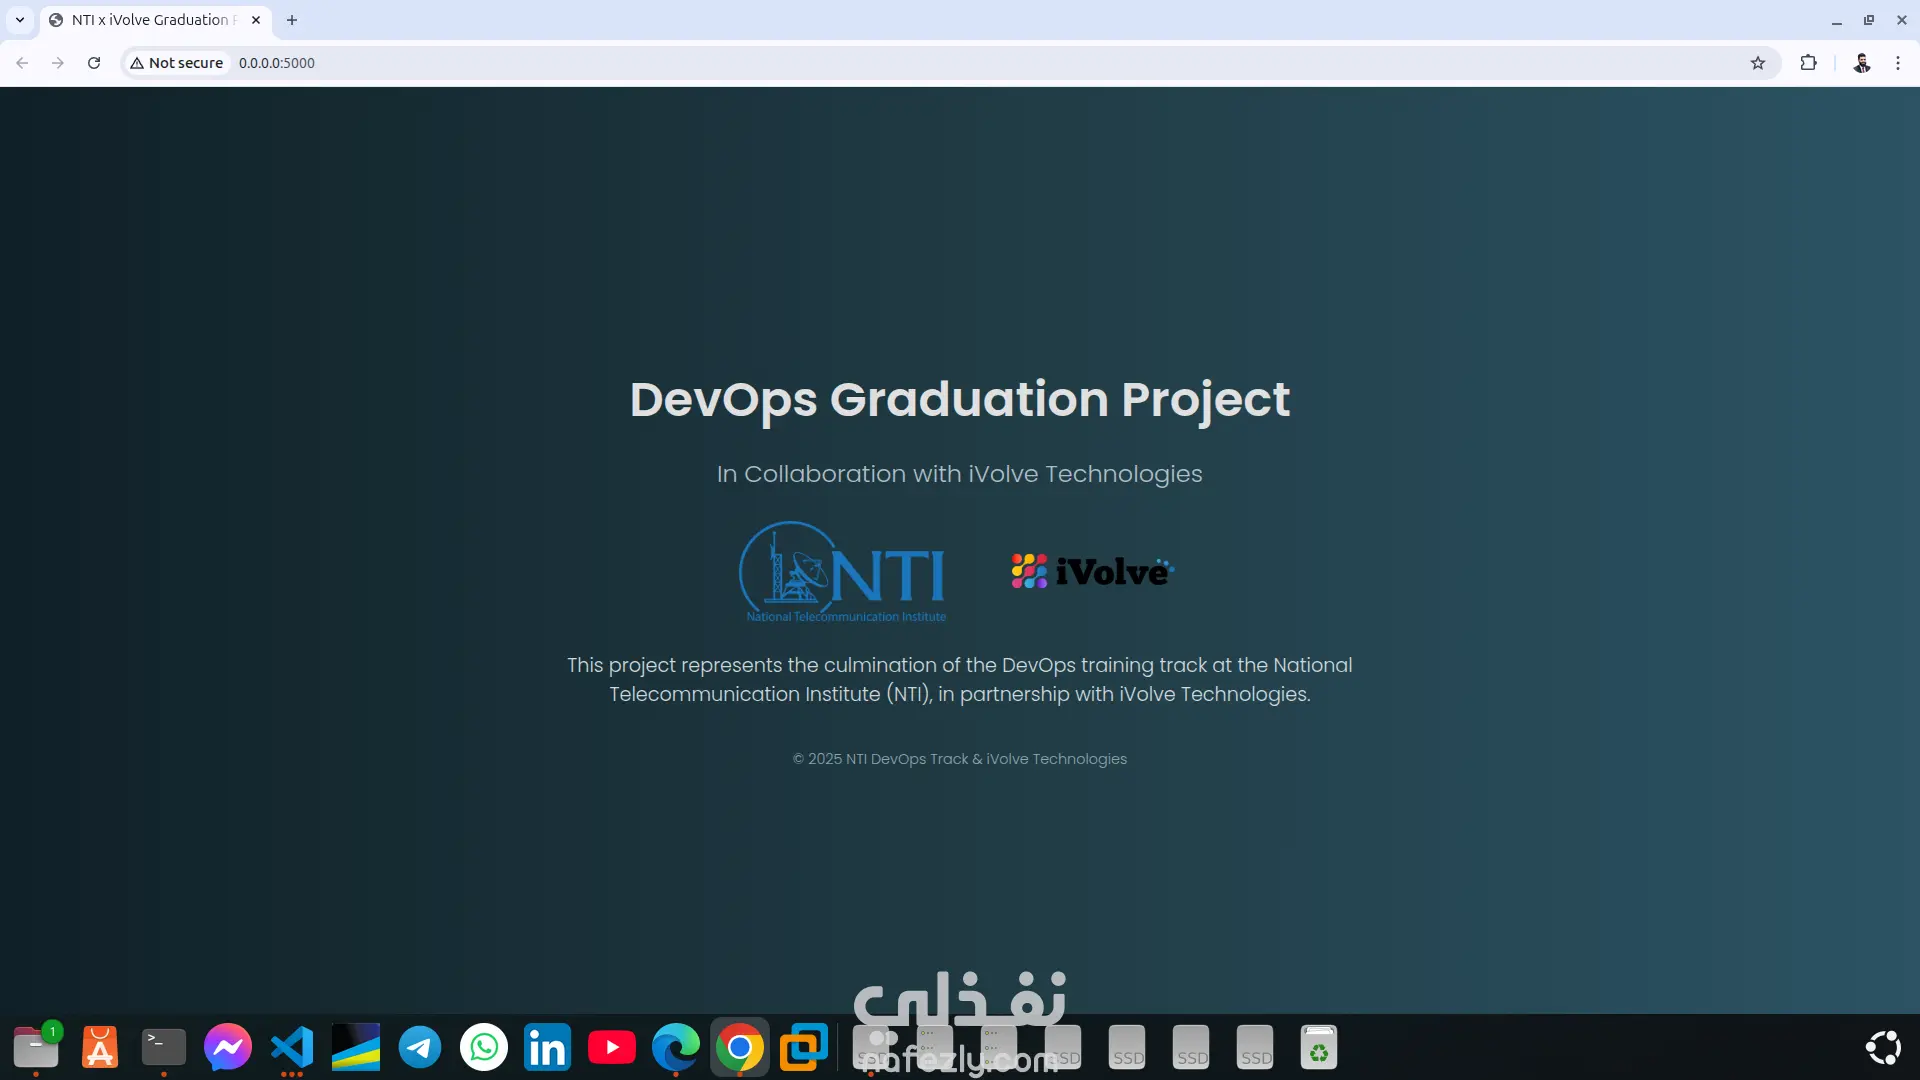Open Messenger from the dock
The height and width of the screenshot is (1080, 1920).
(228, 1047)
